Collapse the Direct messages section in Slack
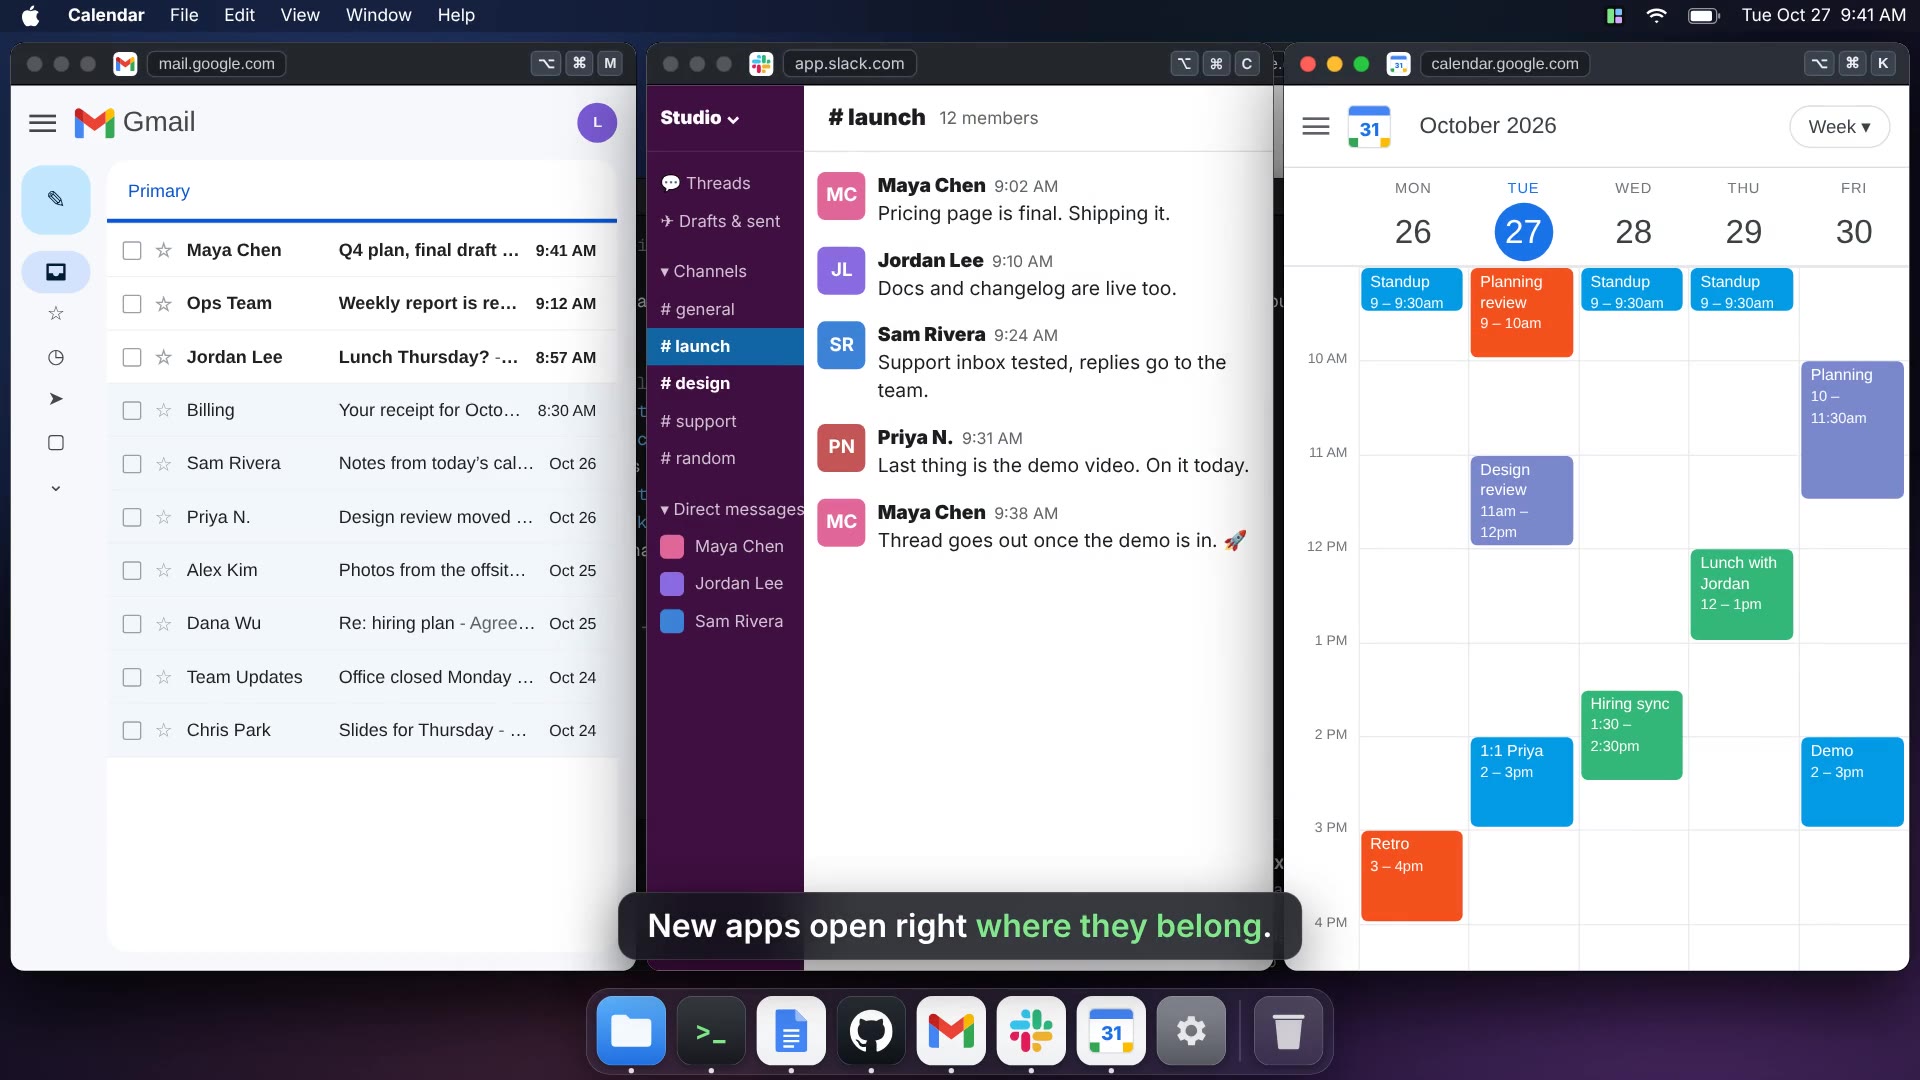 point(732,509)
